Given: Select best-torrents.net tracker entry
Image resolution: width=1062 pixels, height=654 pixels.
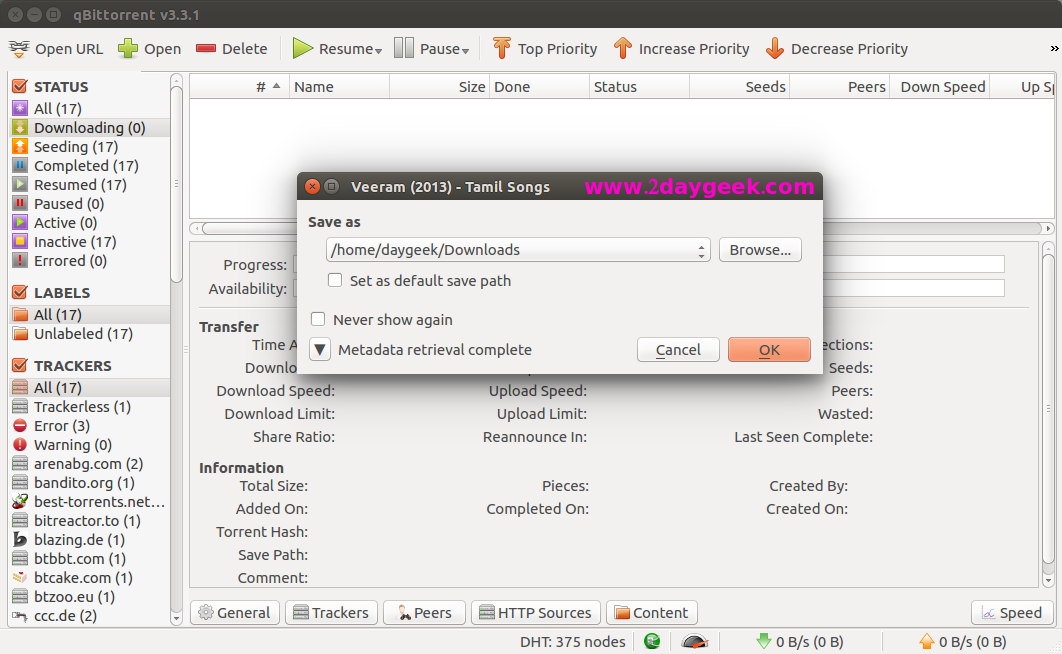Looking at the screenshot, I should coord(89,502).
